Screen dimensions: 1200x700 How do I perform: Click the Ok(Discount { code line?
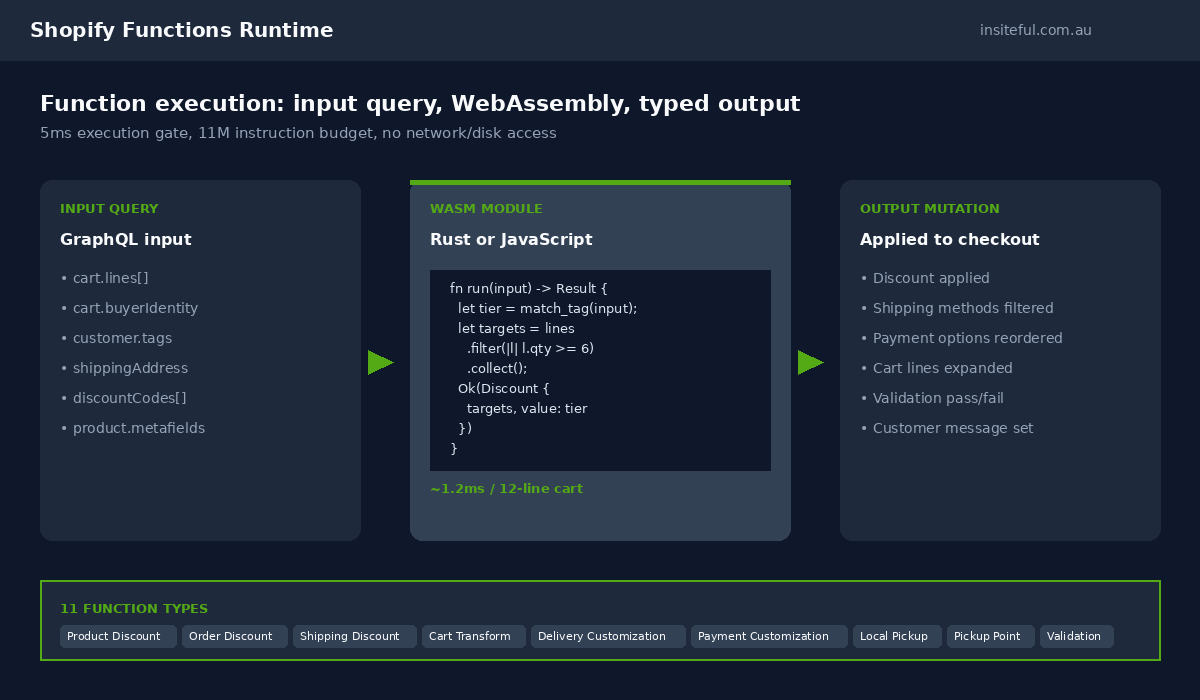coord(504,388)
